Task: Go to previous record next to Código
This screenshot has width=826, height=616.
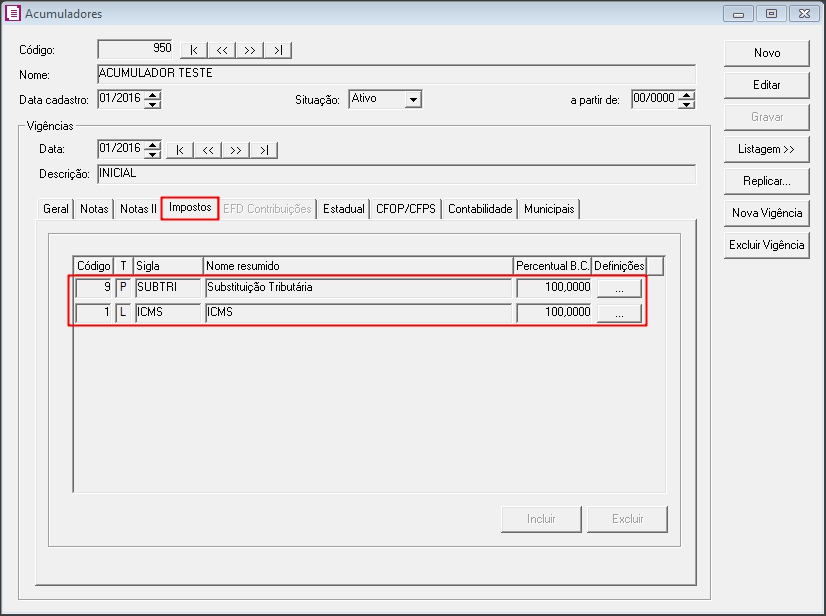Action: (x=222, y=50)
